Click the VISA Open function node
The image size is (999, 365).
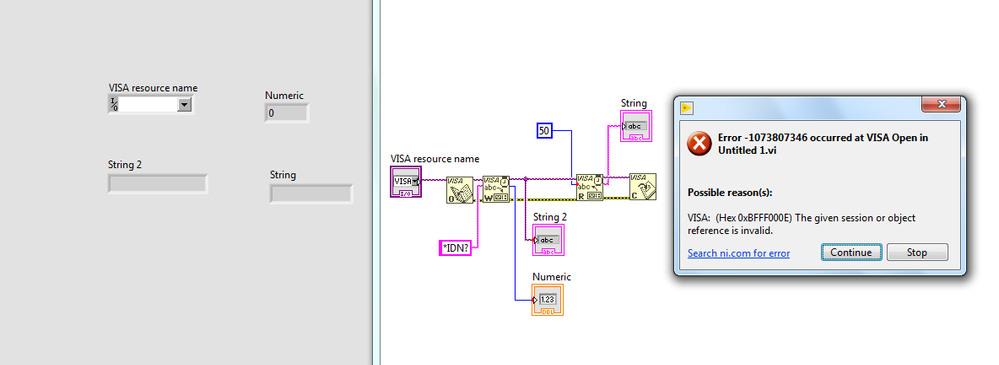click(459, 189)
